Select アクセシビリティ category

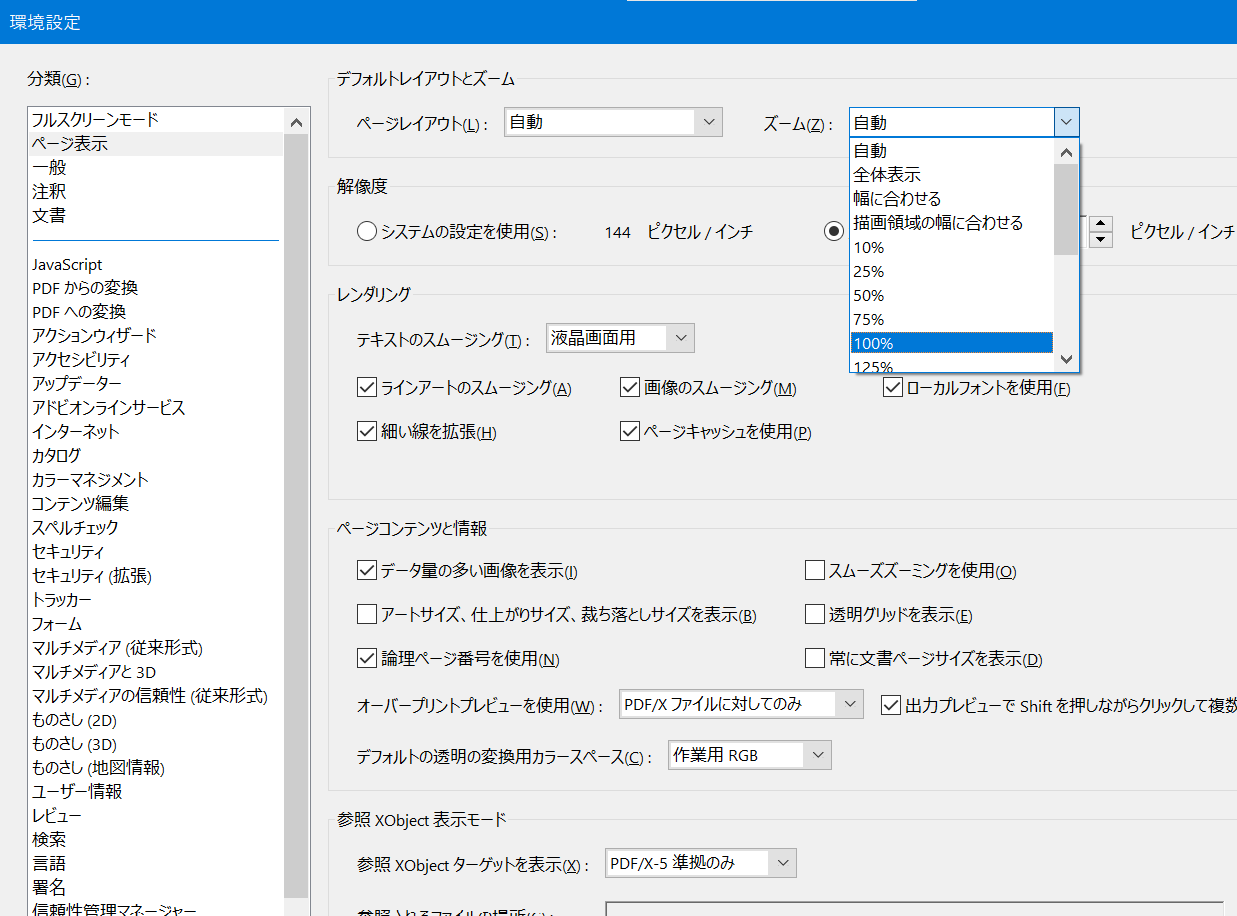point(81,360)
